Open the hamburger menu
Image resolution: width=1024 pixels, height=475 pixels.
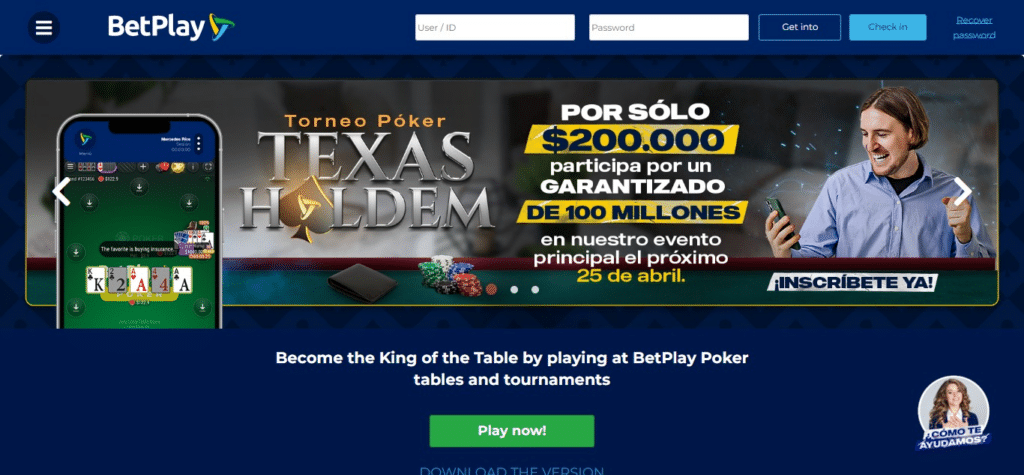(44, 27)
